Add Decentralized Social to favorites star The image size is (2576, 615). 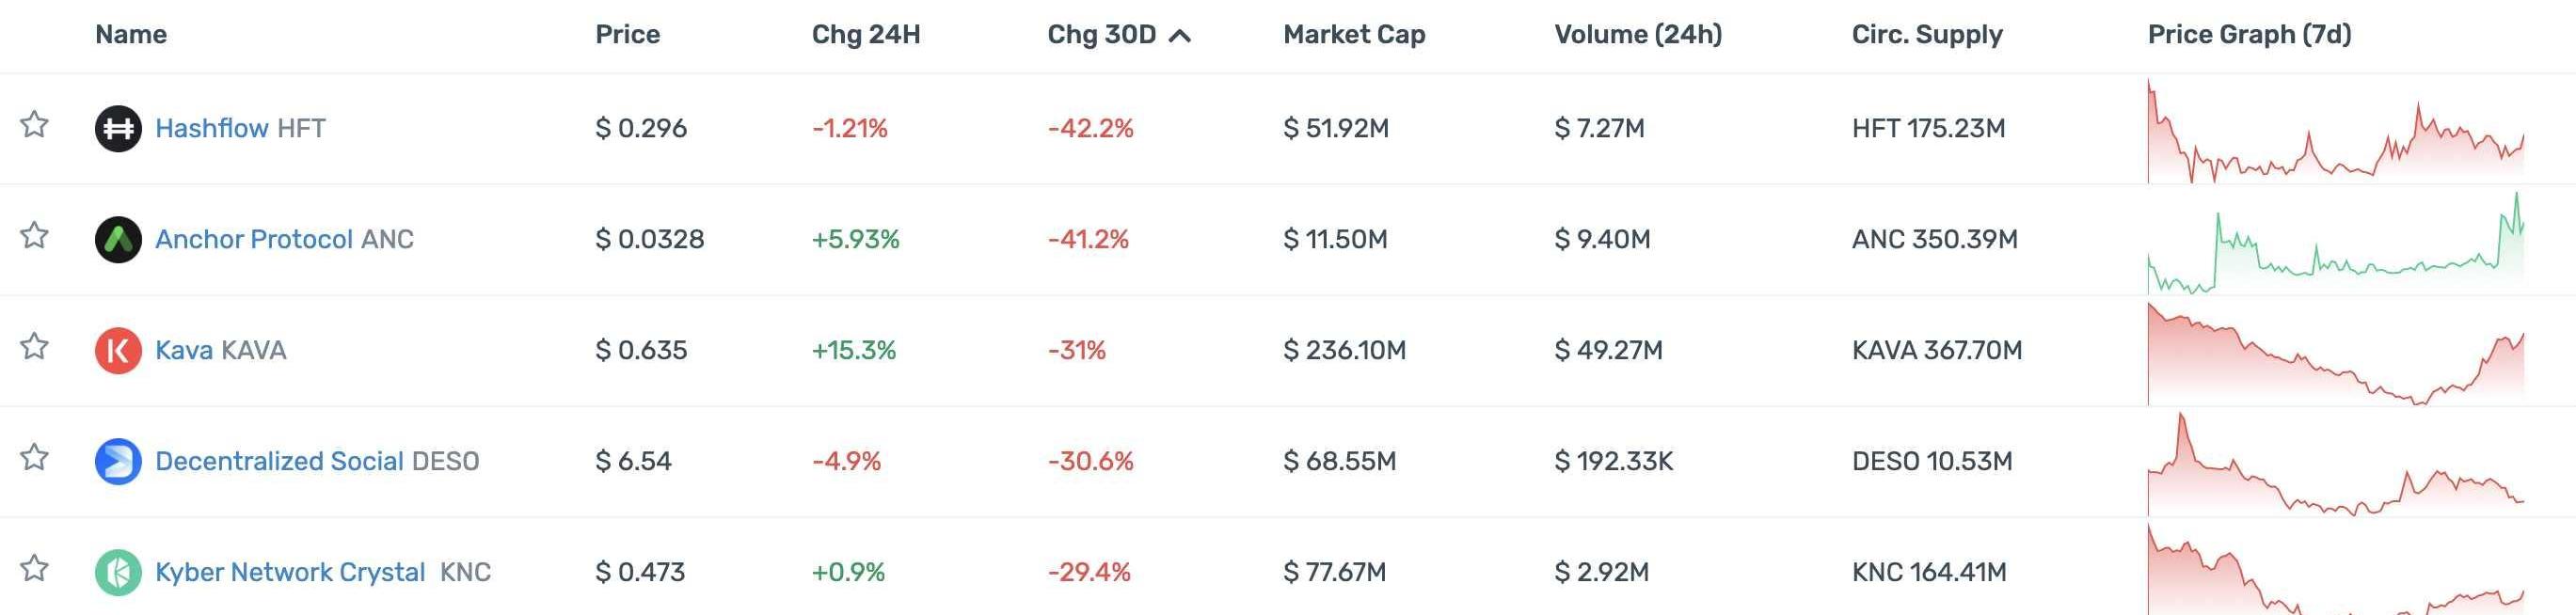pyautogui.click(x=35, y=458)
